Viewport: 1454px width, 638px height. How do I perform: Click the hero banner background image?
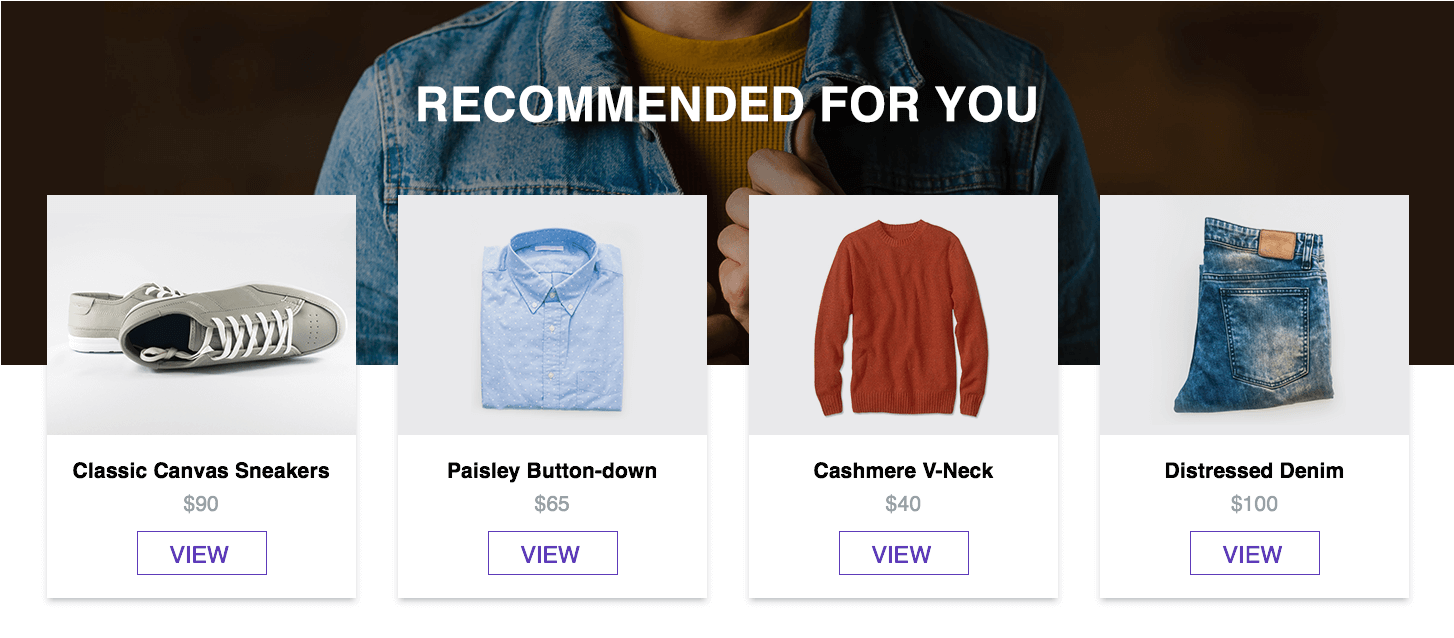727,170
